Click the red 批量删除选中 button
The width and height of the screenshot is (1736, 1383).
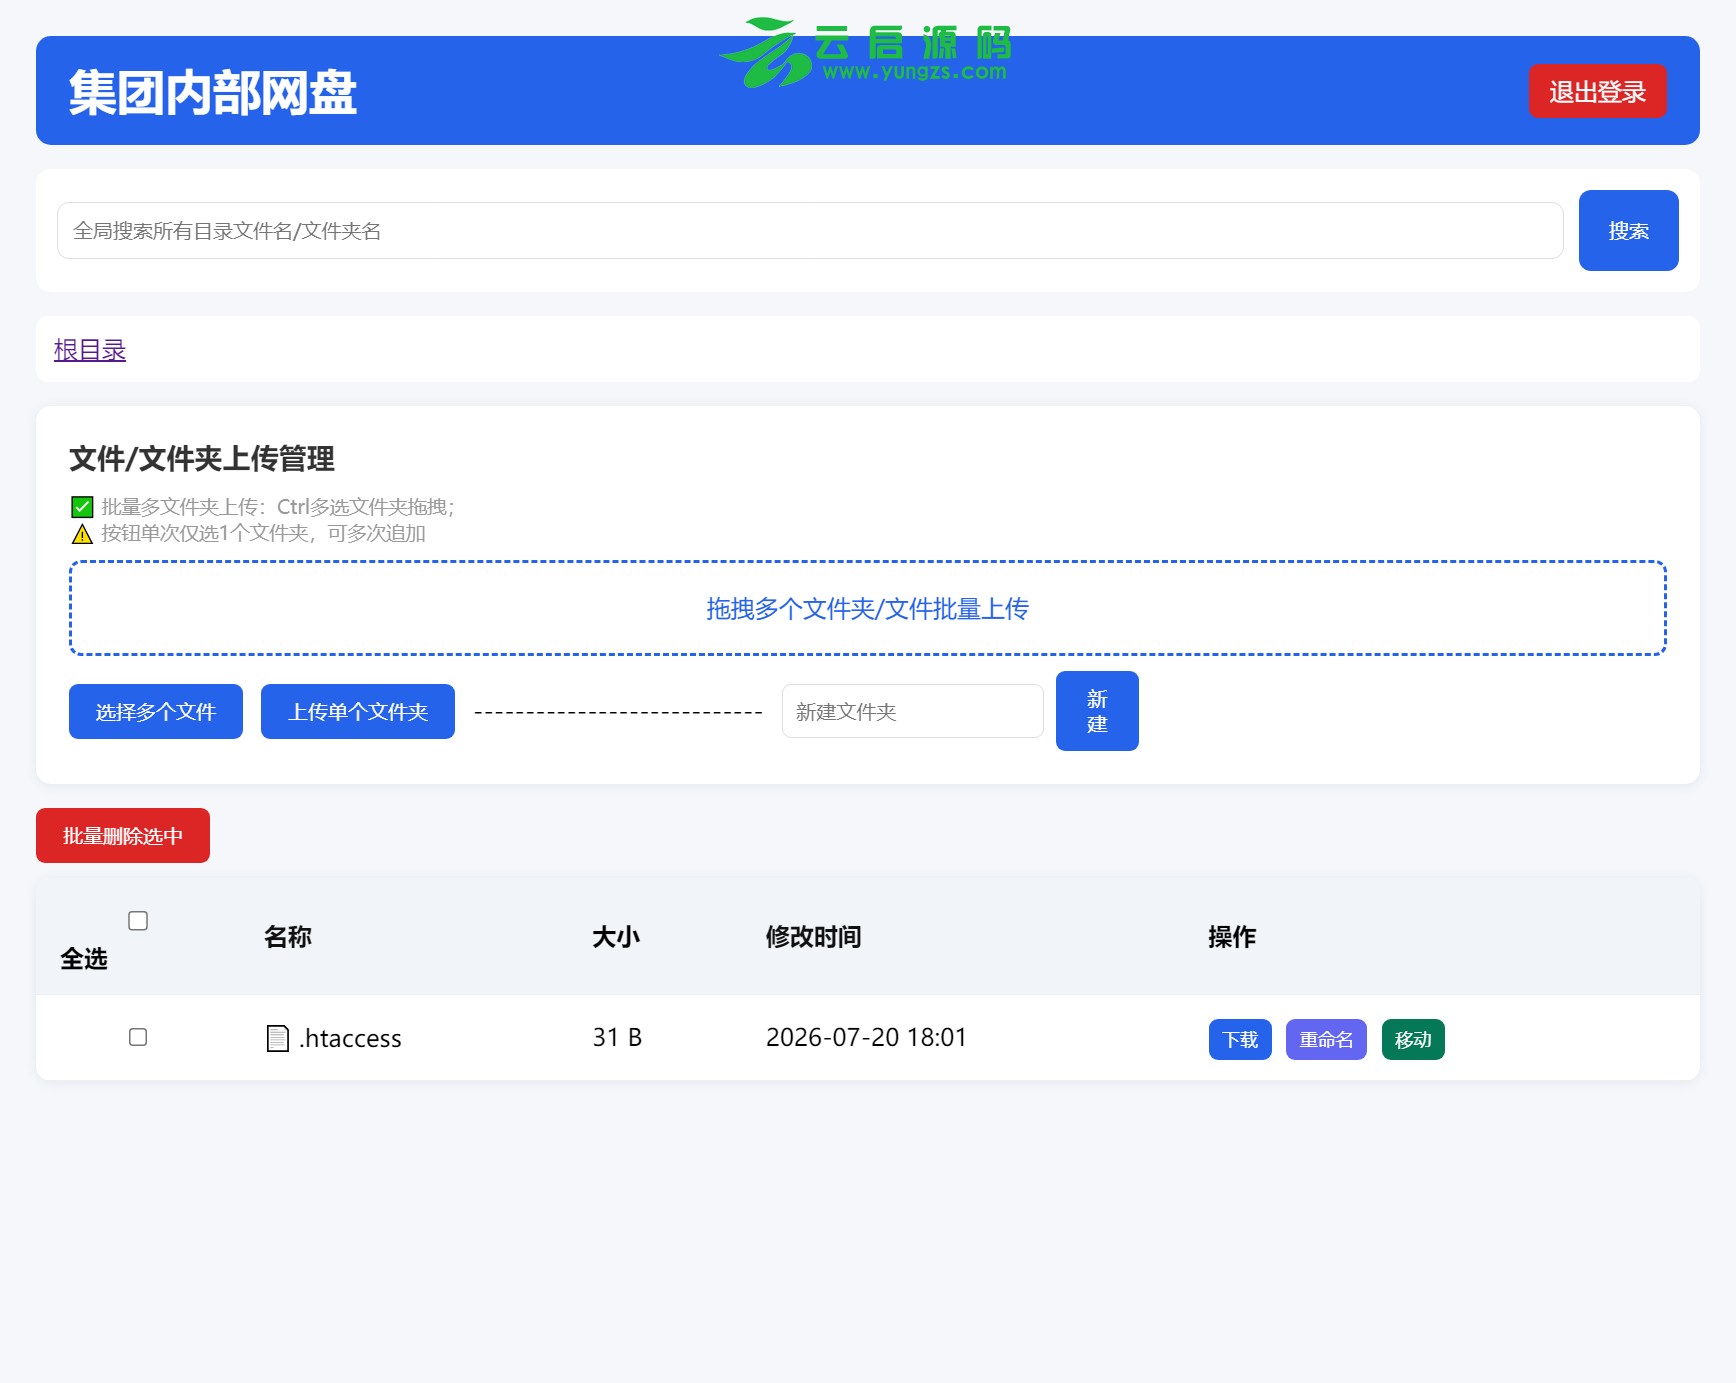click(123, 836)
